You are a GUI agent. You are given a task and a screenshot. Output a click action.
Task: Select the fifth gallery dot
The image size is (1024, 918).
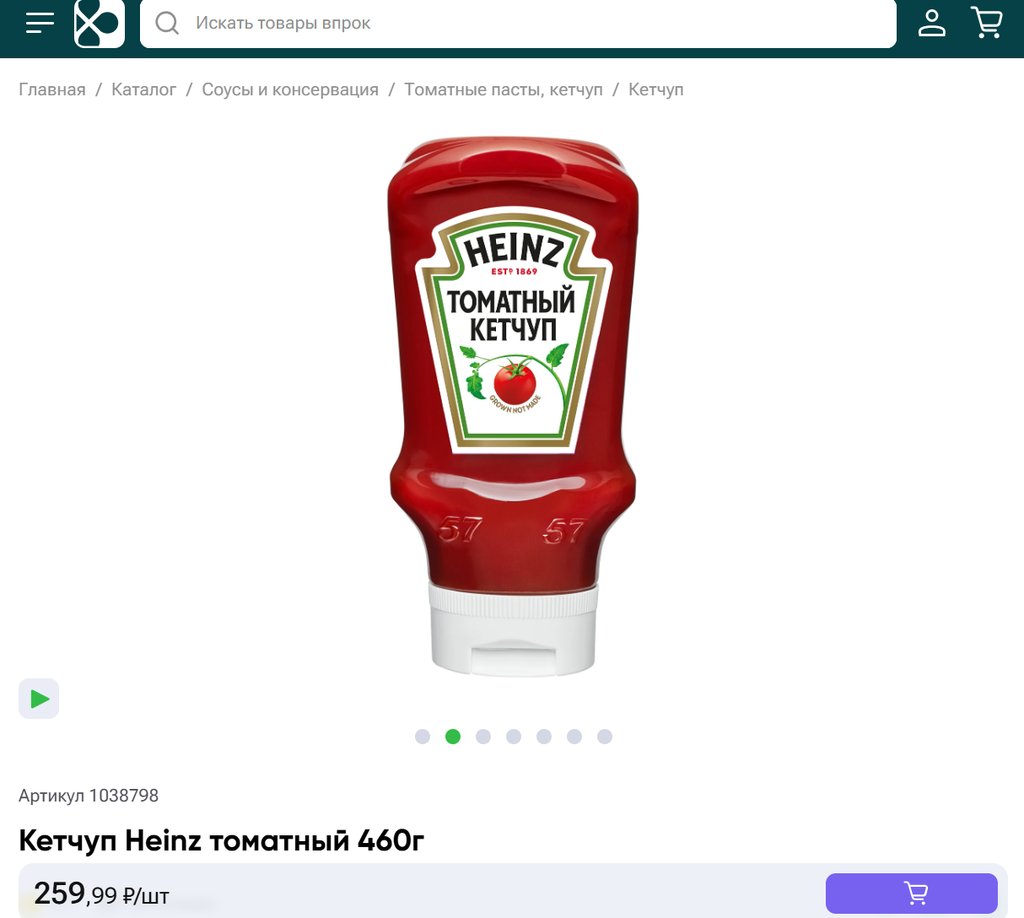(x=544, y=736)
